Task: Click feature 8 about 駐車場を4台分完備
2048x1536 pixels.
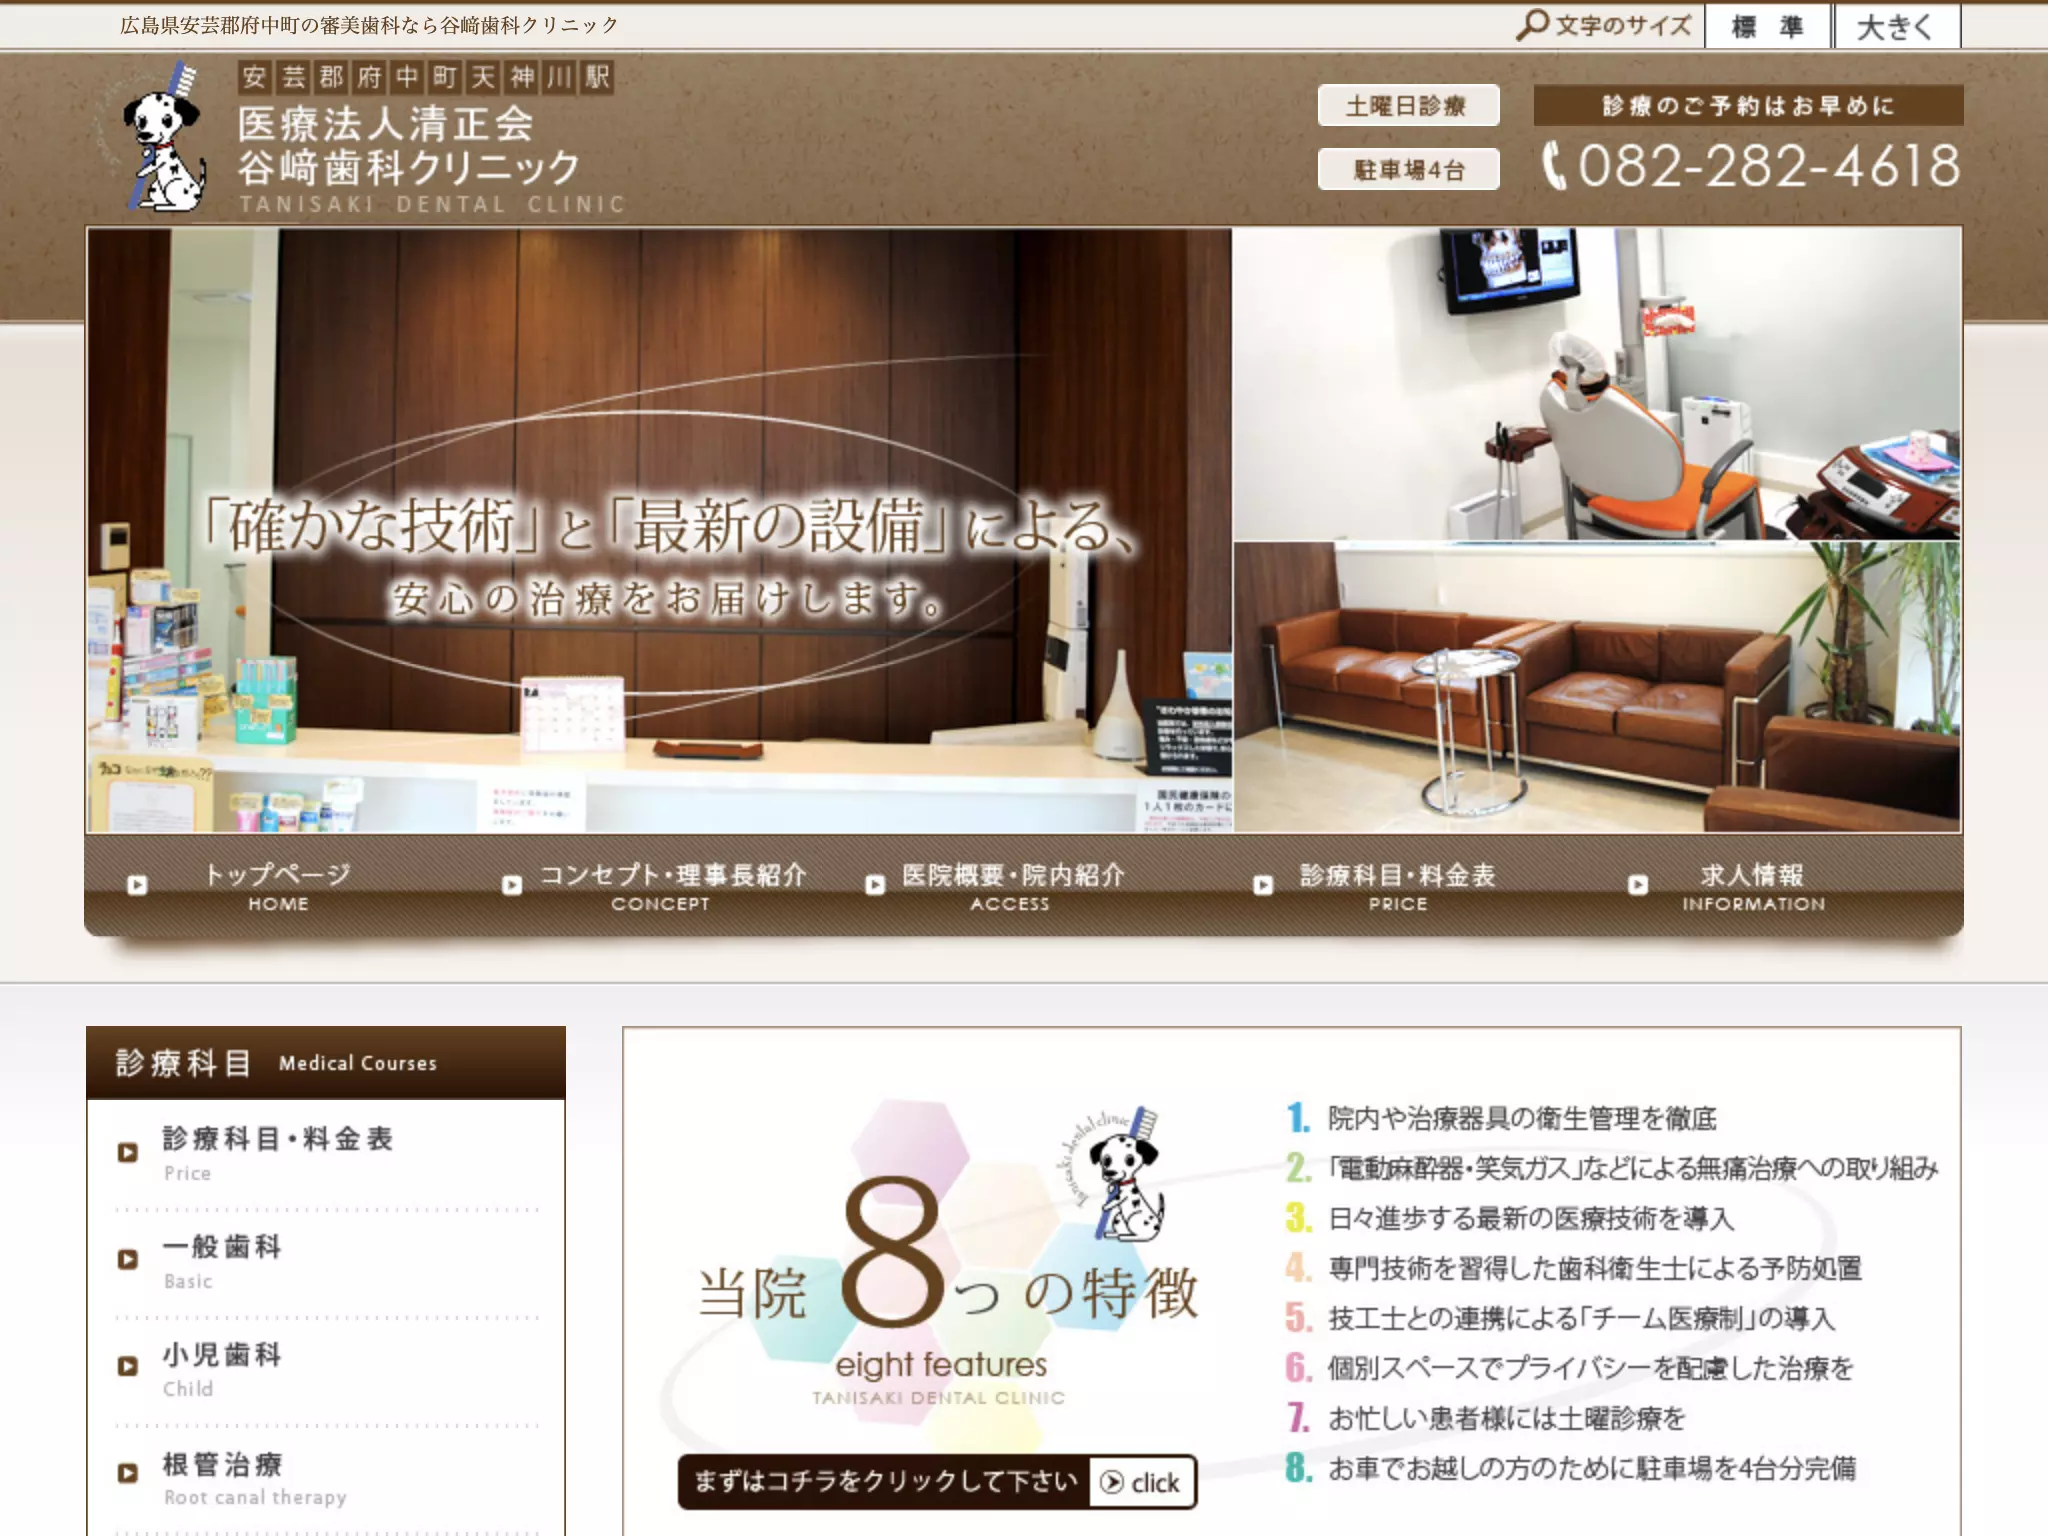Action: point(1571,1468)
